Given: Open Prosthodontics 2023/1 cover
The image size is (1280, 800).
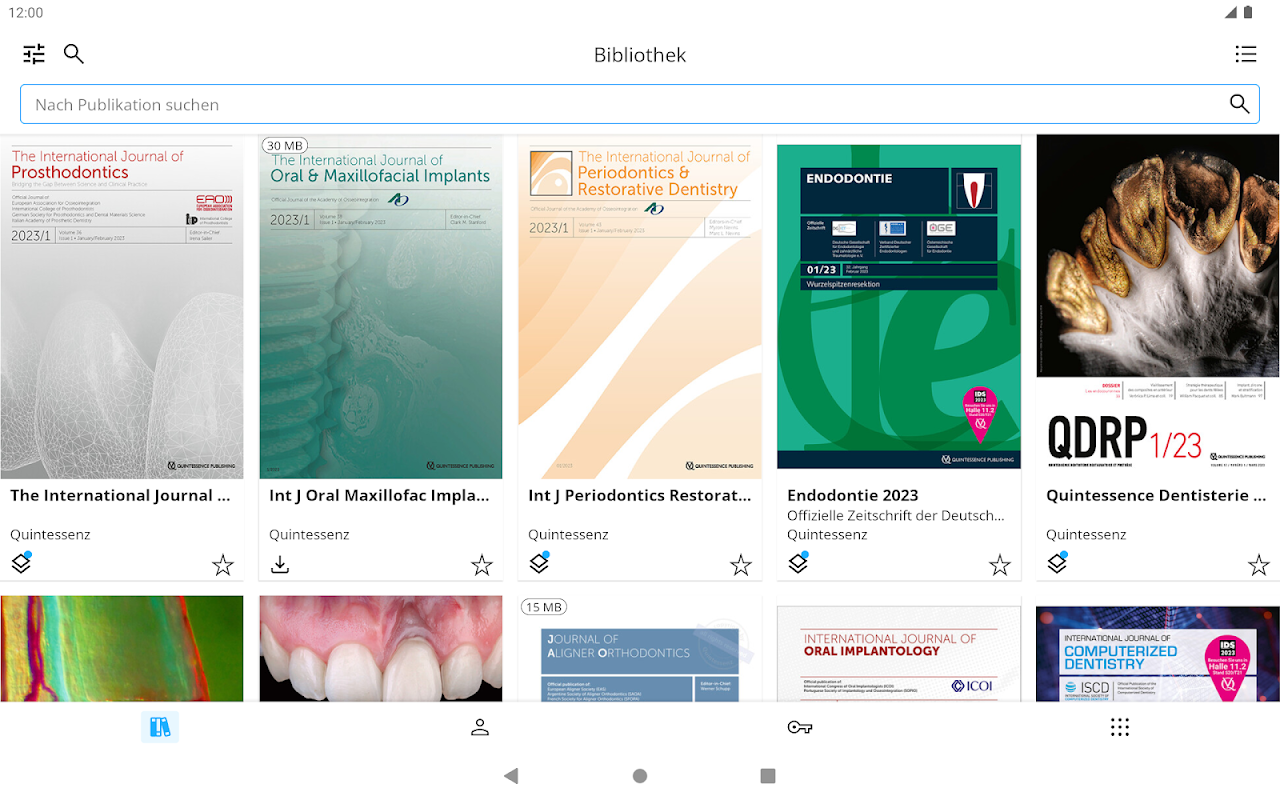Looking at the screenshot, I should (122, 308).
